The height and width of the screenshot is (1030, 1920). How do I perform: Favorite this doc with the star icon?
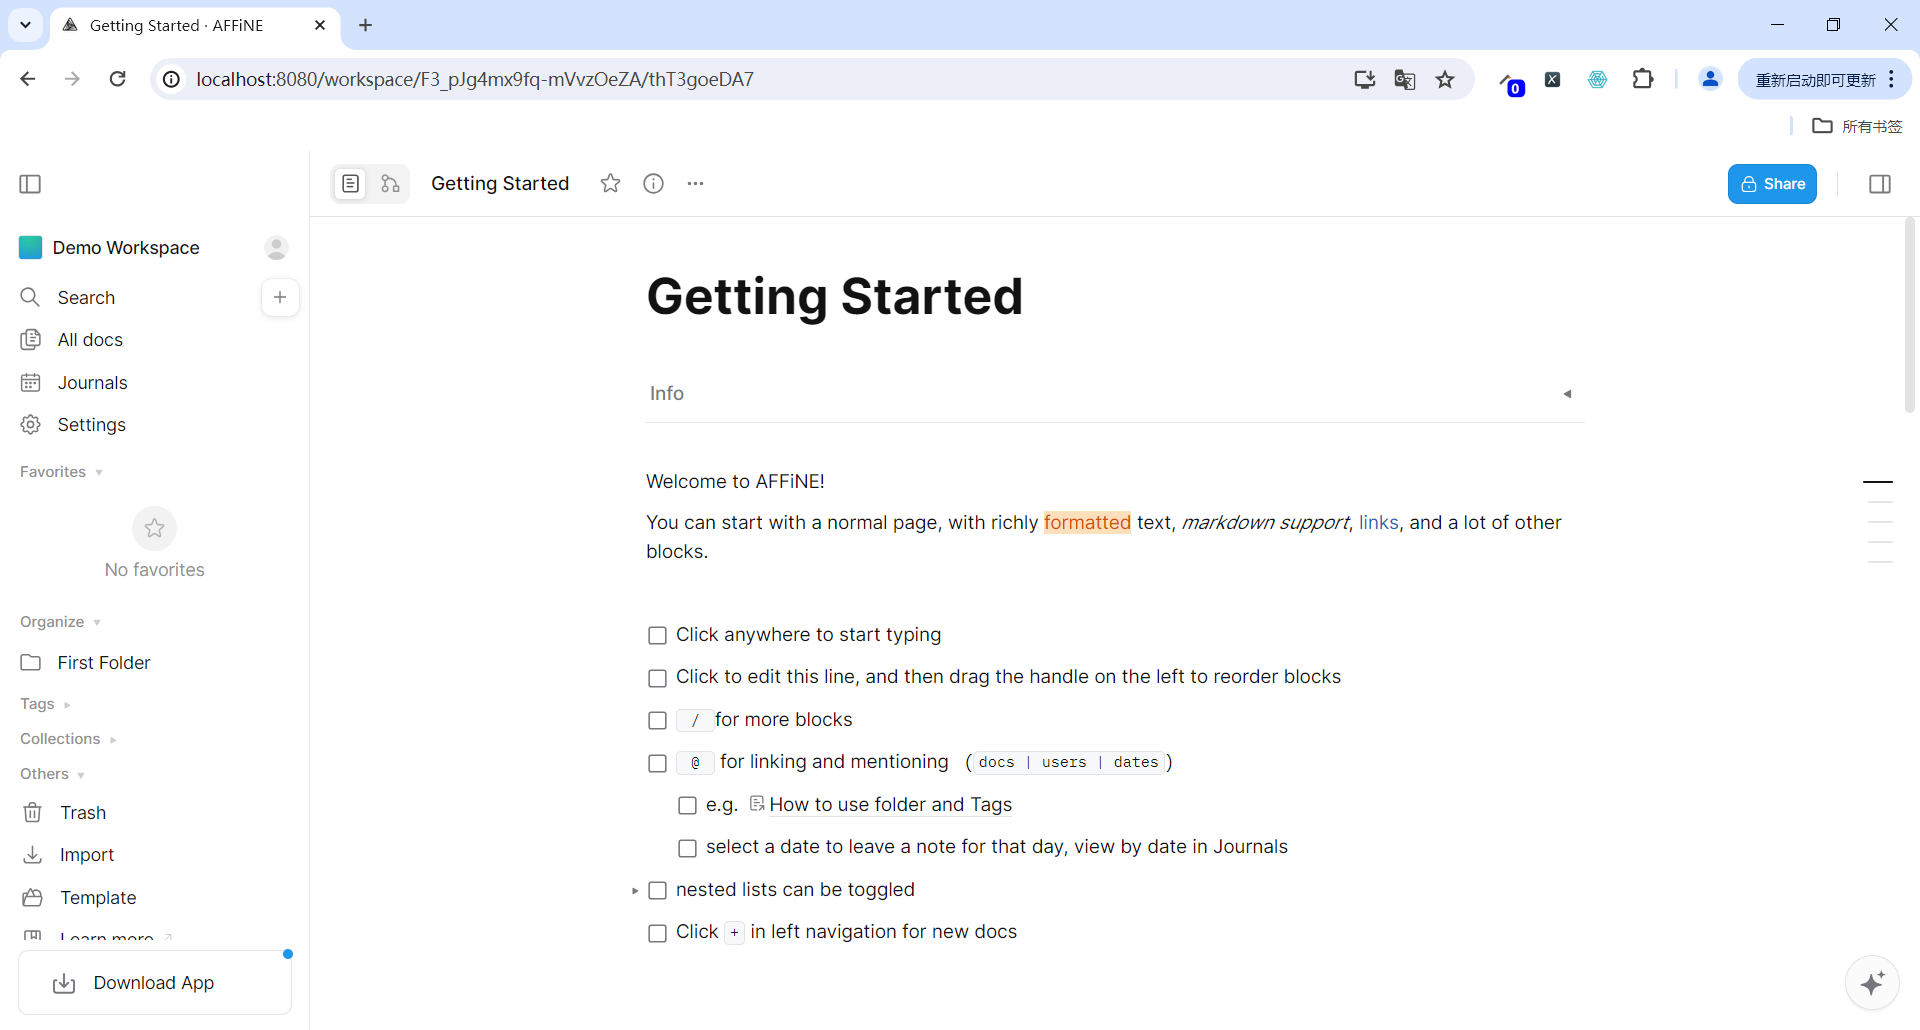[610, 184]
